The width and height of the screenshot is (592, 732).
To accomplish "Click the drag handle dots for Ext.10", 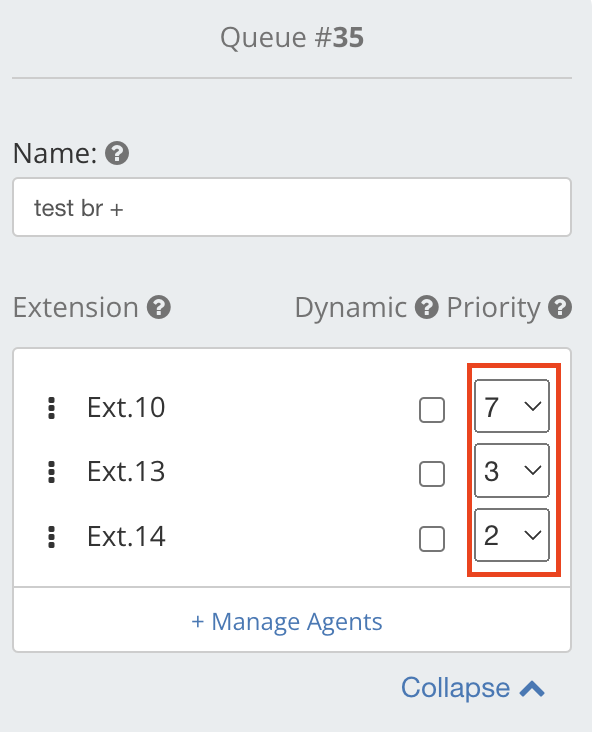I will 52,408.
